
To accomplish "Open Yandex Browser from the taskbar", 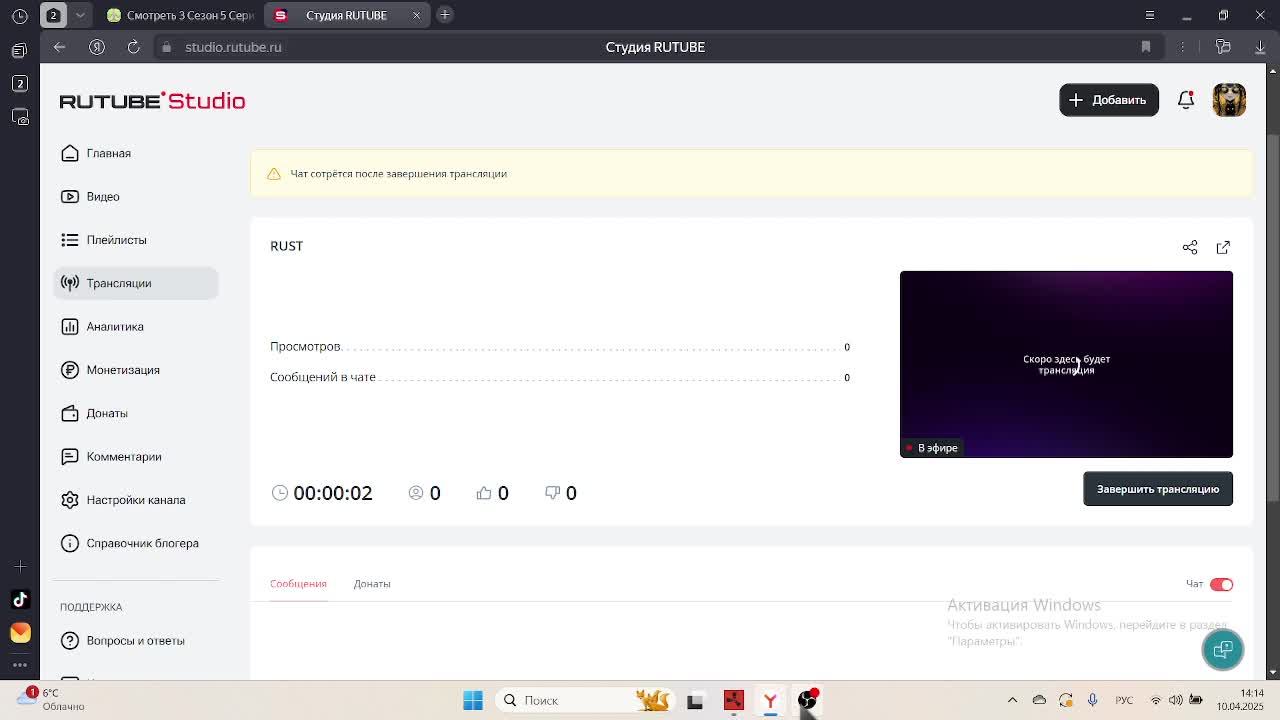I will coord(770,700).
